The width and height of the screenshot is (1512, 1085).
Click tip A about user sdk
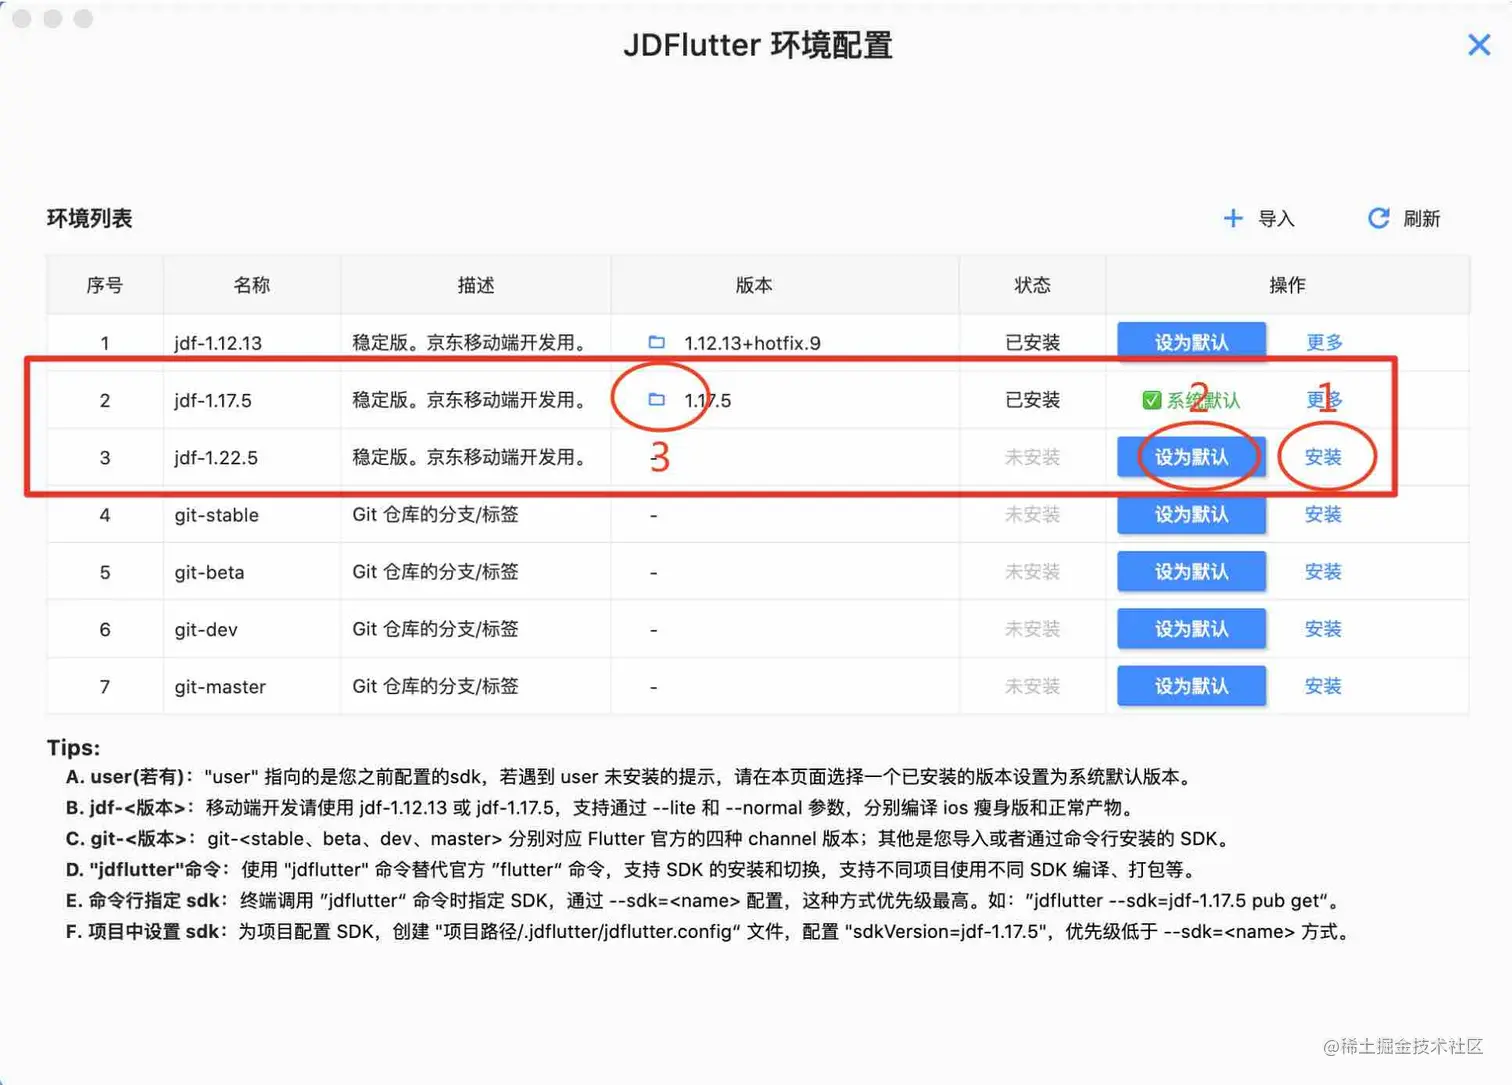[x=630, y=777]
